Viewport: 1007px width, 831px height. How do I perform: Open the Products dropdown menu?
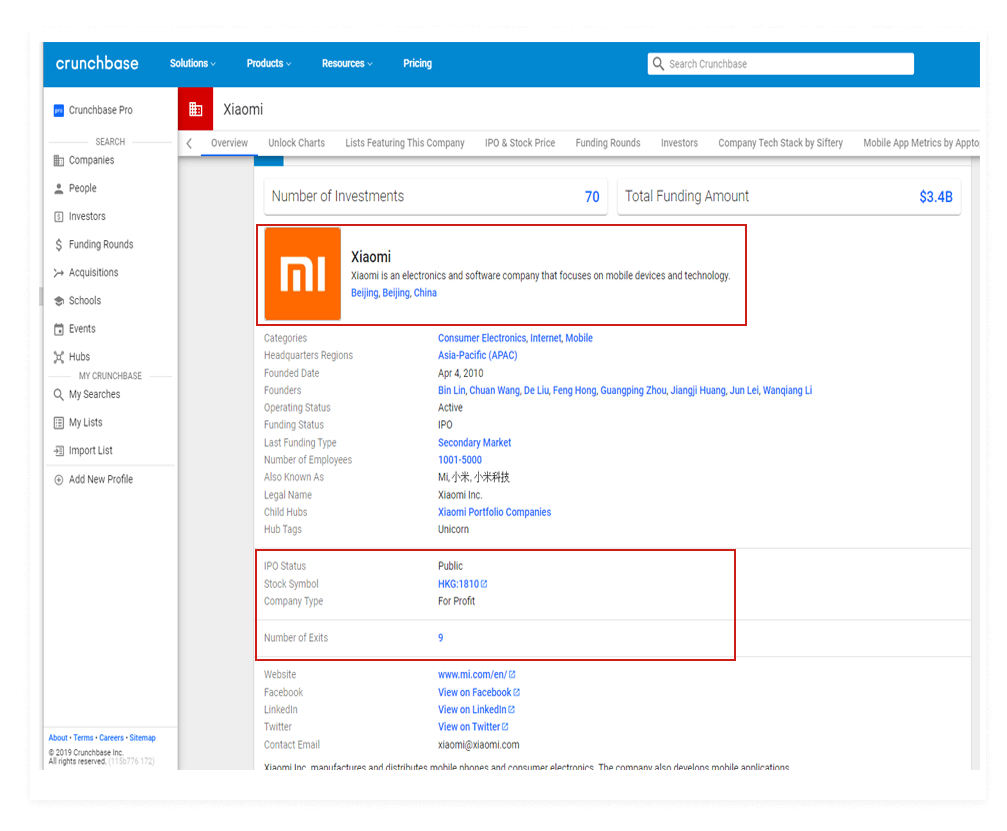click(x=268, y=63)
